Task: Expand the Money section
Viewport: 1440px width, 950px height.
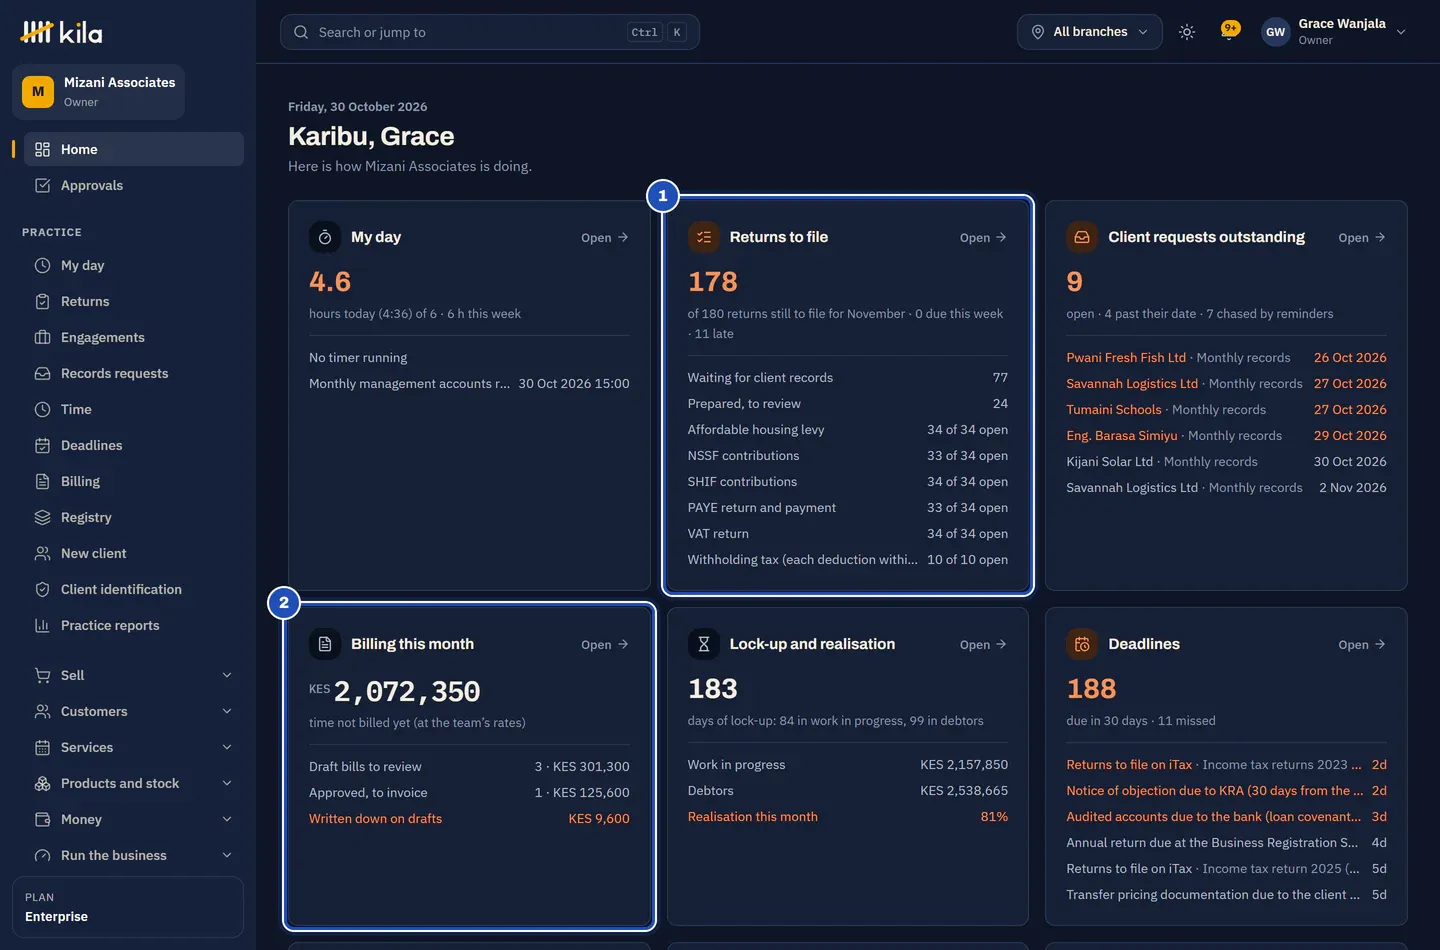Action: (x=134, y=819)
